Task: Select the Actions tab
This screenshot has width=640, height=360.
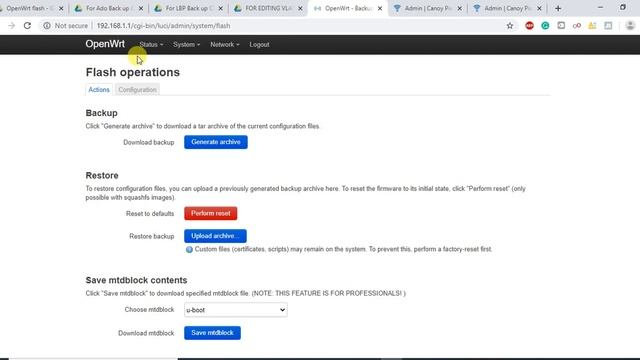Action: click(x=99, y=89)
